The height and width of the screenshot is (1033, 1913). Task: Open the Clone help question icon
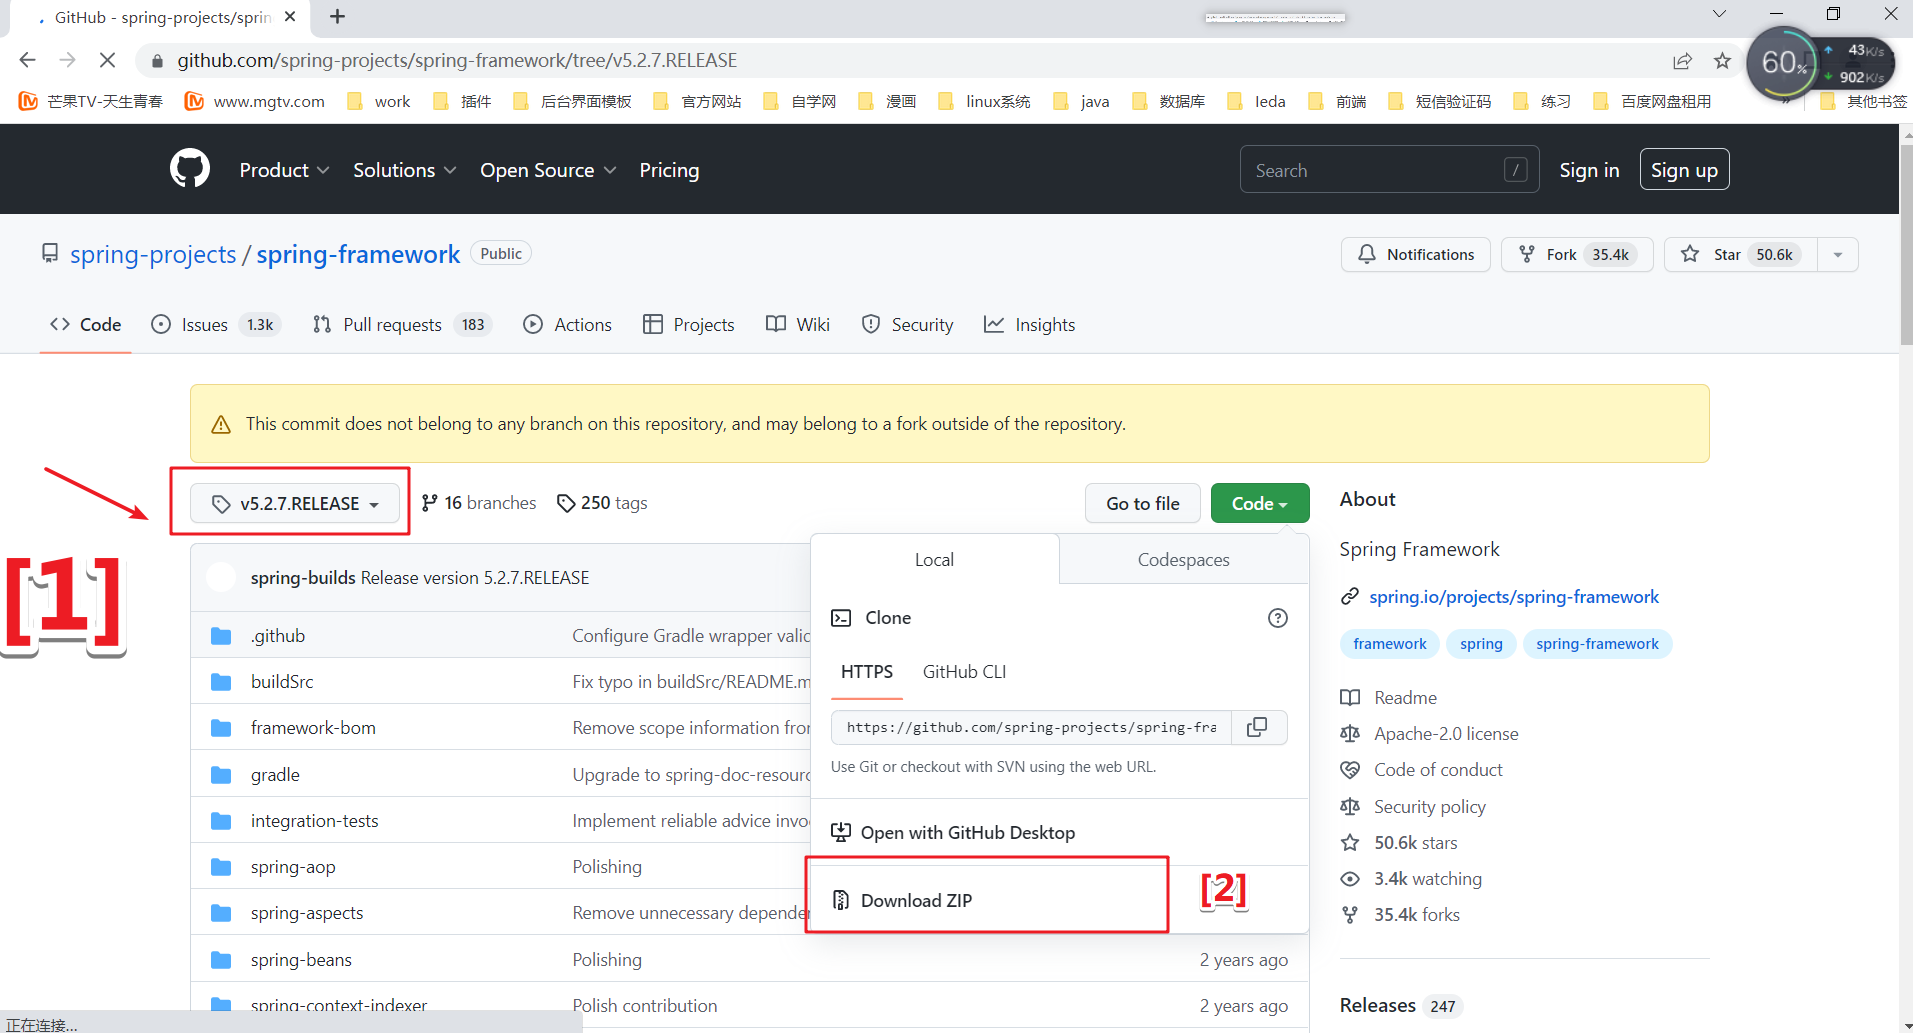(x=1277, y=618)
